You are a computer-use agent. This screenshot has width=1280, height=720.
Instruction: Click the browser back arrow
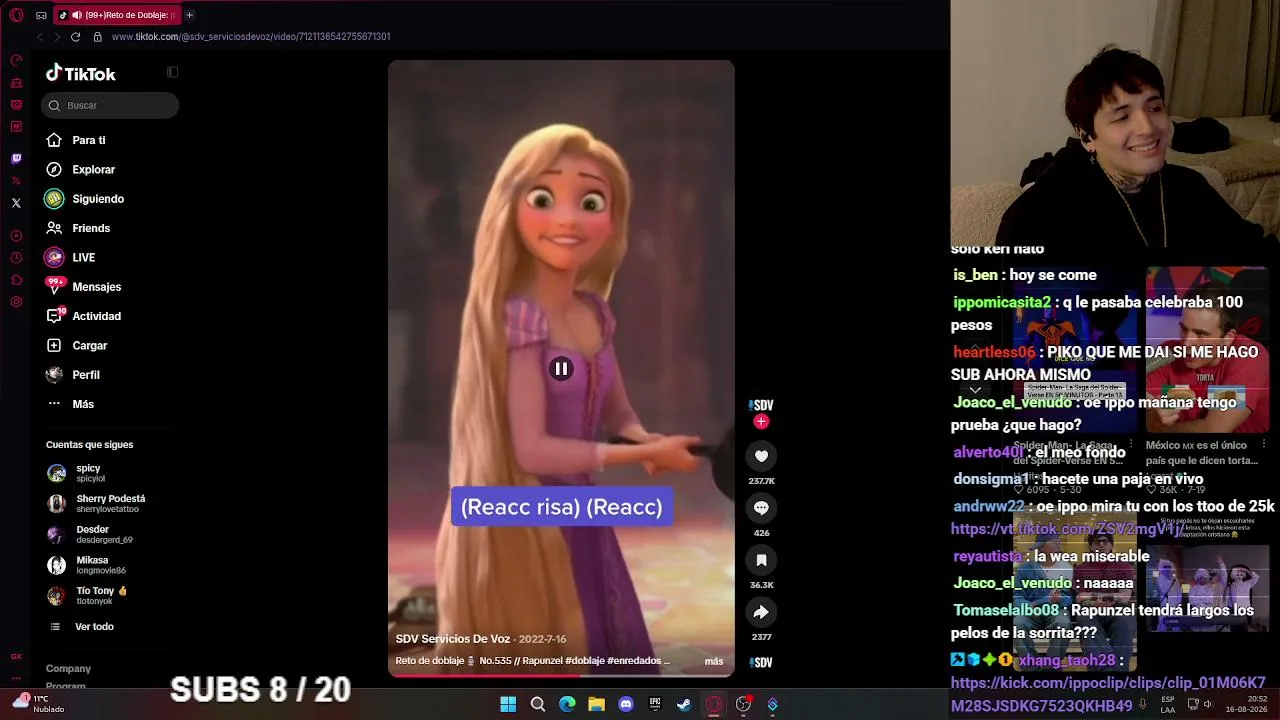coord(40,37)
